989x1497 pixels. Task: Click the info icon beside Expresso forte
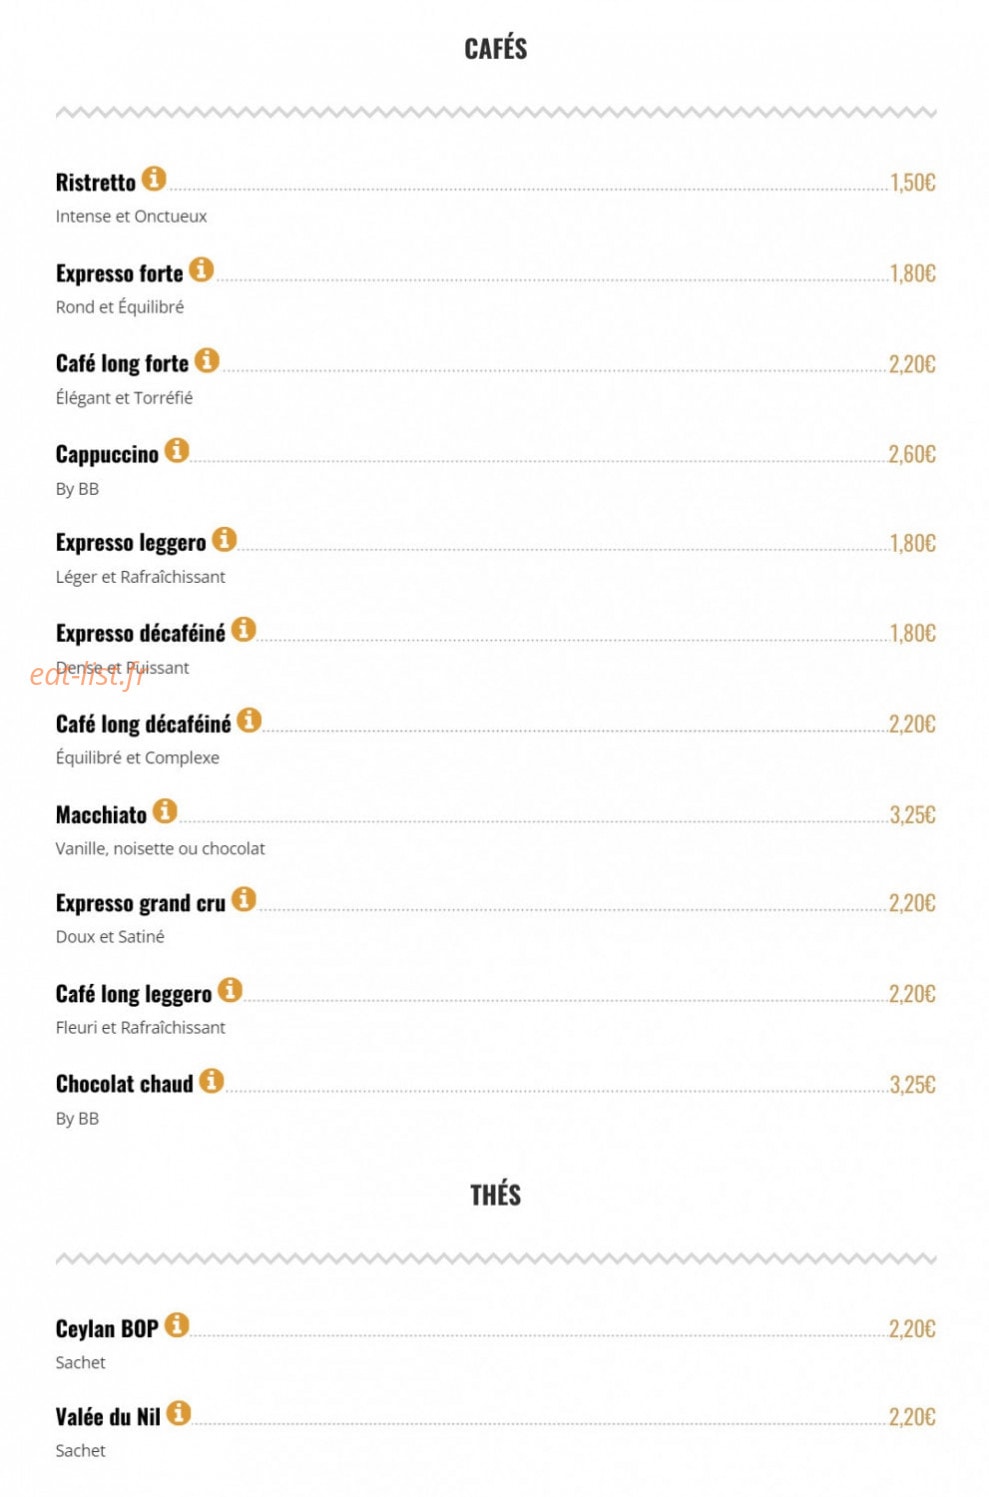click(201, 269)
